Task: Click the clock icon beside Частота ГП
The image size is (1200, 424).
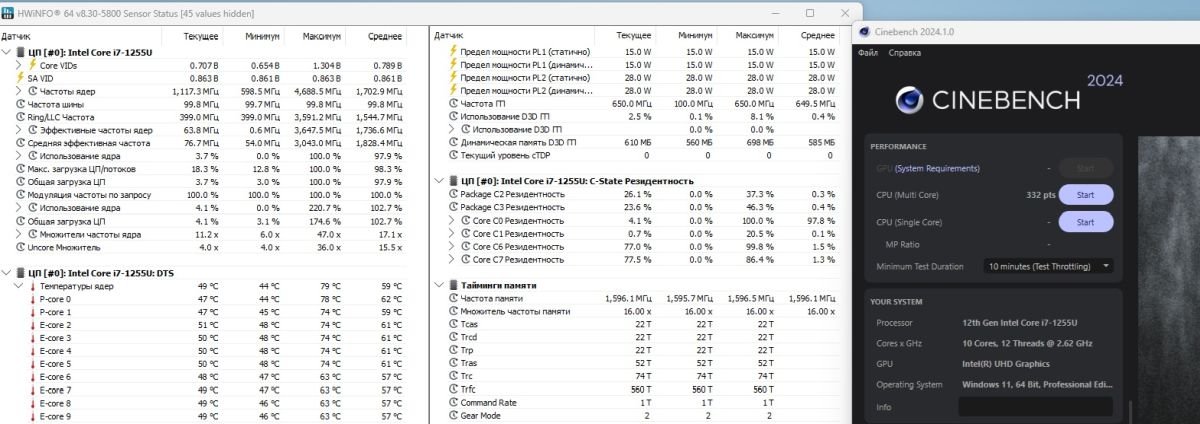Action: [x=454, y=103]
